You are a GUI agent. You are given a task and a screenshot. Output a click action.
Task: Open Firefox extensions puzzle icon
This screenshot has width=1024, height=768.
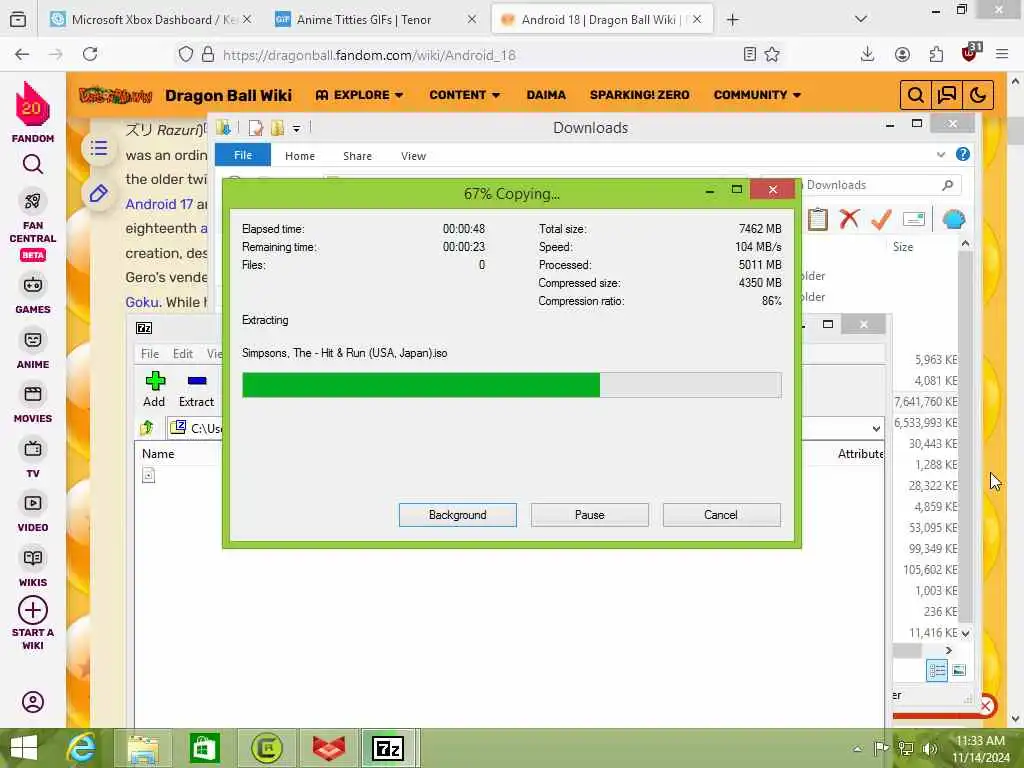pos(936,54)
